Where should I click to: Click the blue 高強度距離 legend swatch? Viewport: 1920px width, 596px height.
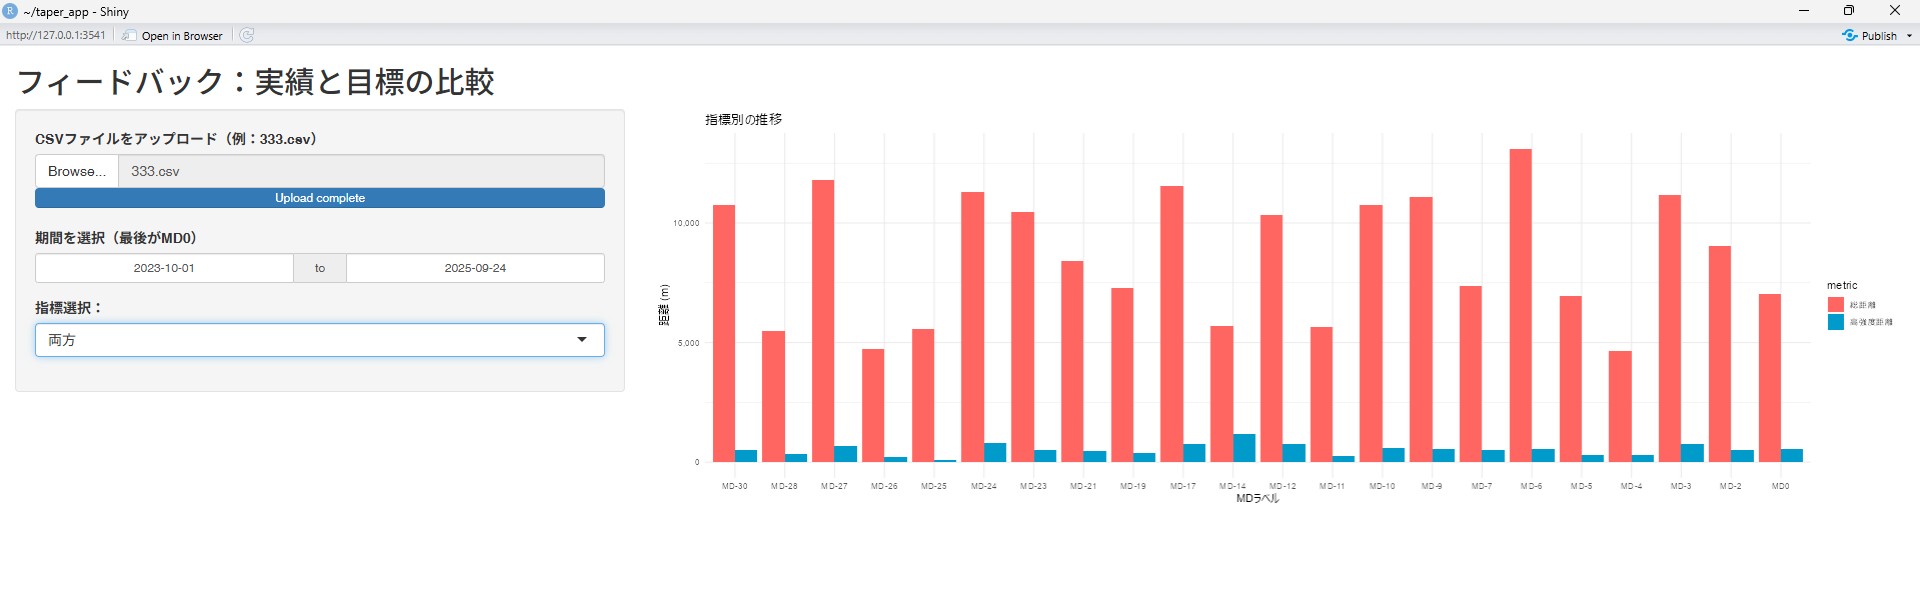pyautogui.click(x=1835, y=322)
